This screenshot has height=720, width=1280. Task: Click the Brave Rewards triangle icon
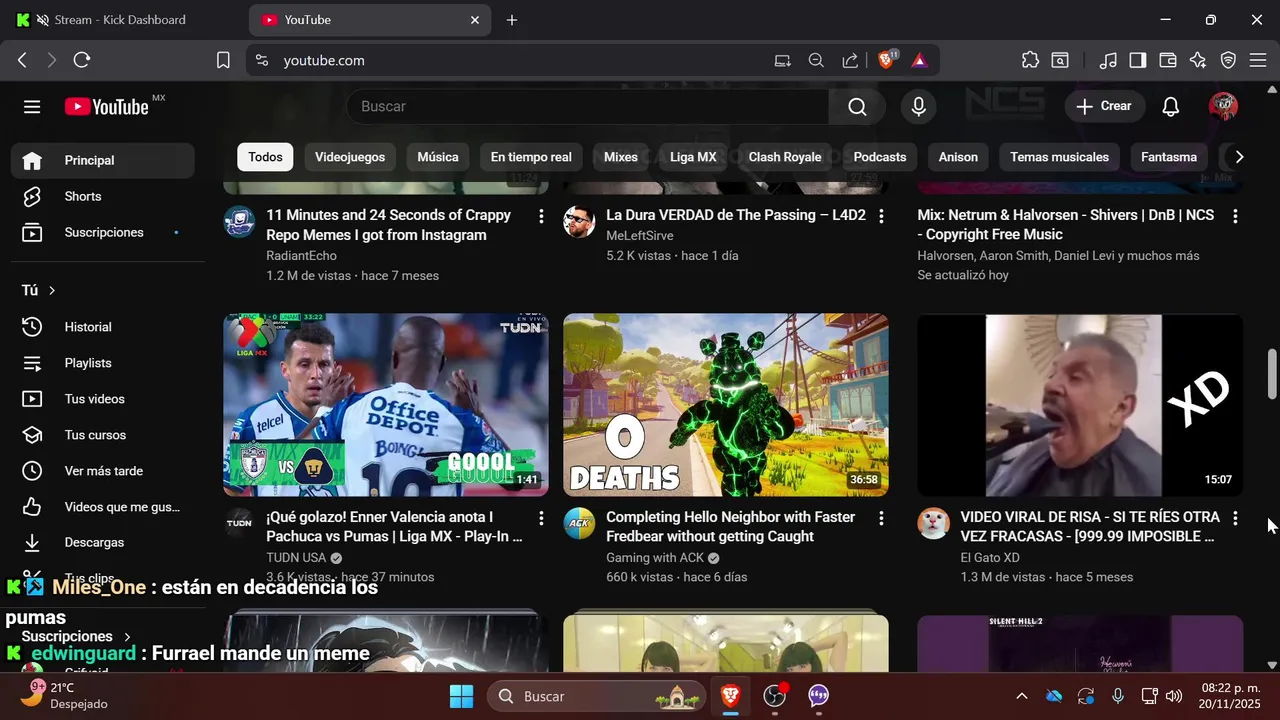pyautogui.click(x=919, y=60)
